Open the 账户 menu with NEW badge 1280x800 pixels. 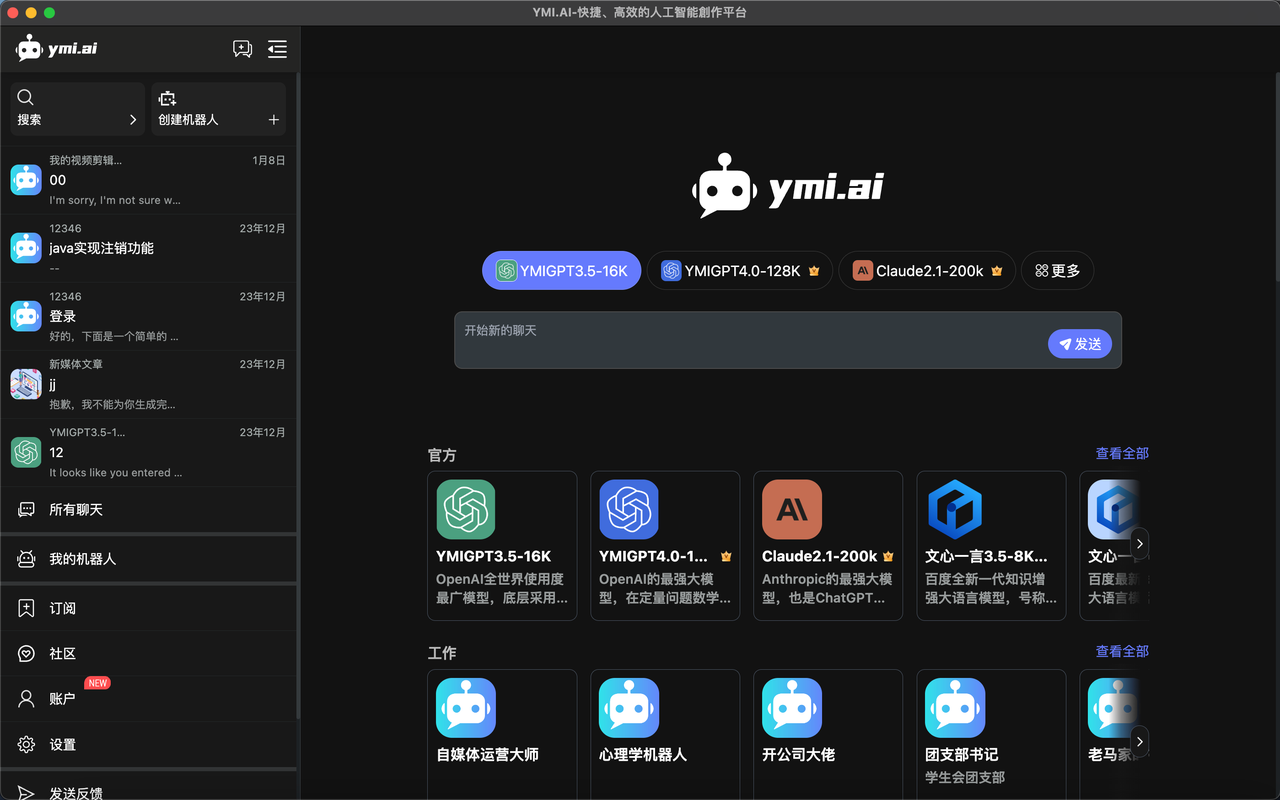pos(60,699)
